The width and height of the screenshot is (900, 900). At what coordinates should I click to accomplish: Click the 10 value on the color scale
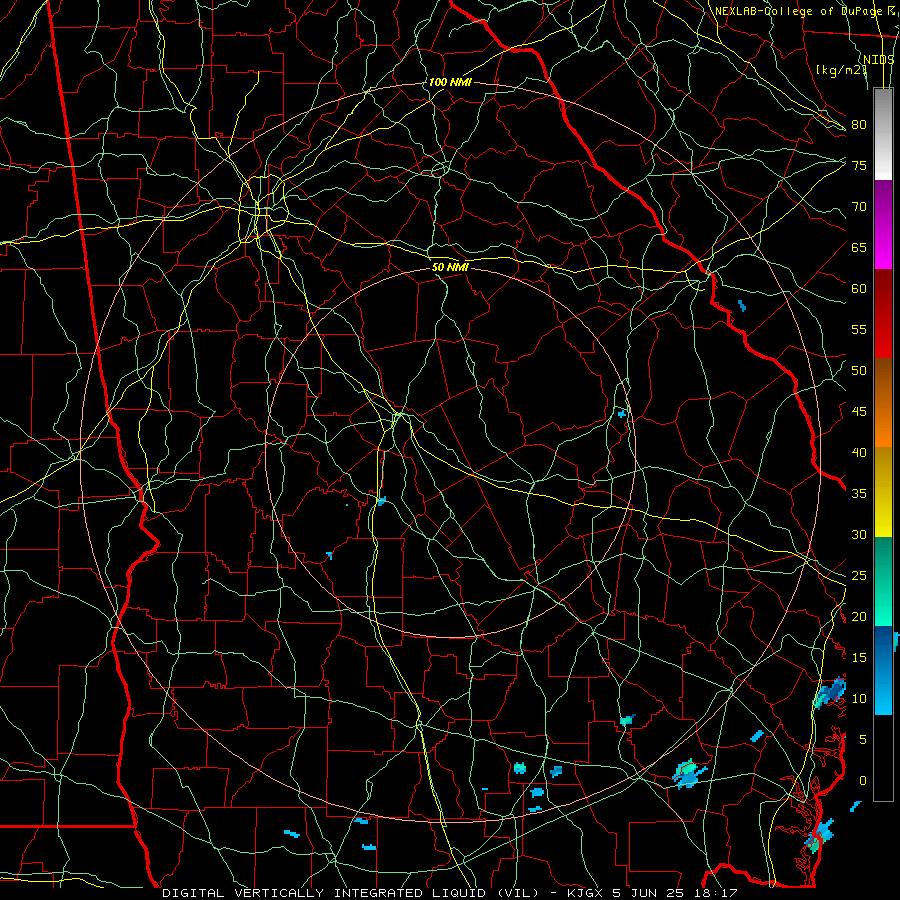(x=859, y=699)
